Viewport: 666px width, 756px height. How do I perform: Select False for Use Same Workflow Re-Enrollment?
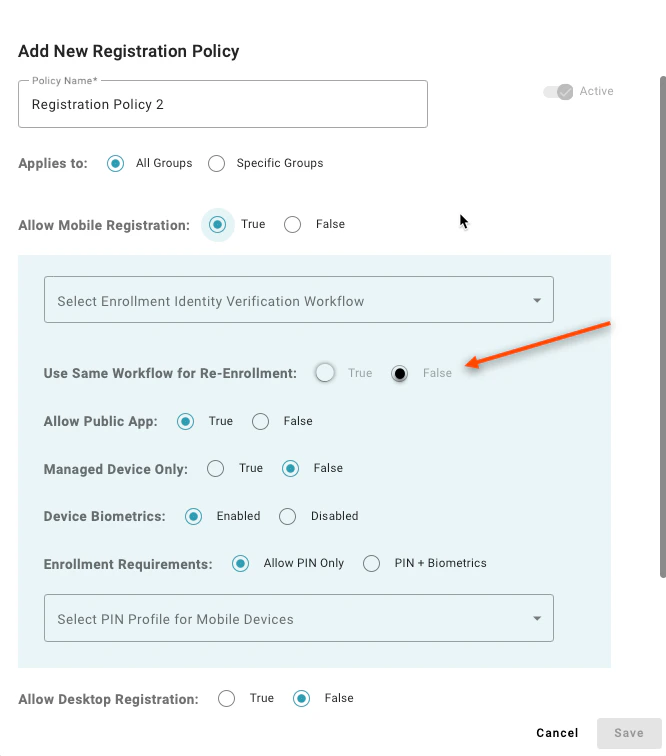coord(399,373)
